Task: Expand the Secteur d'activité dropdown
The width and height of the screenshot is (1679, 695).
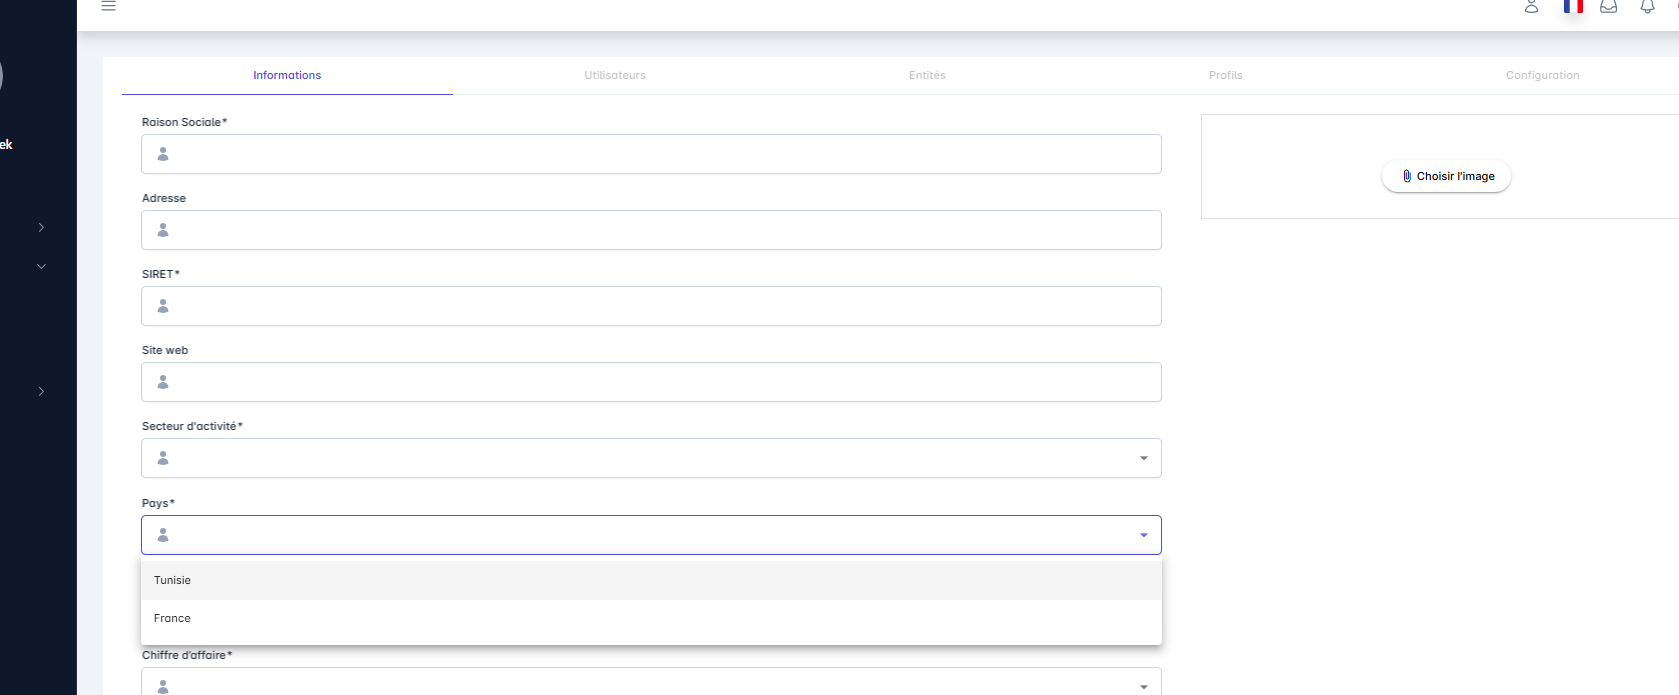Action: point(1143,458)
